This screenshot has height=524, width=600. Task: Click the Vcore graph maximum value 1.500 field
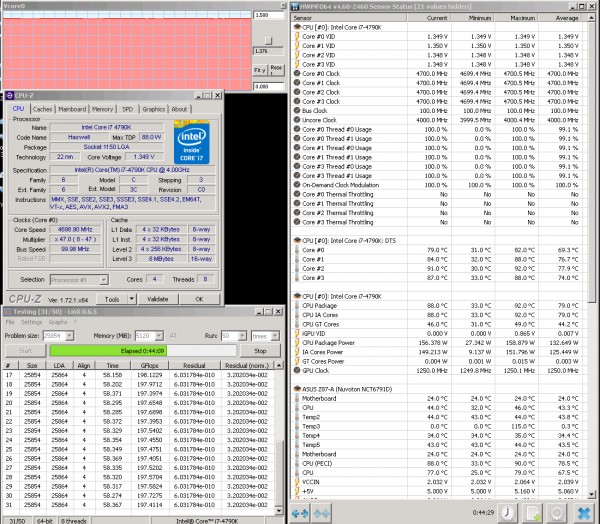click(x=268, y=15)
